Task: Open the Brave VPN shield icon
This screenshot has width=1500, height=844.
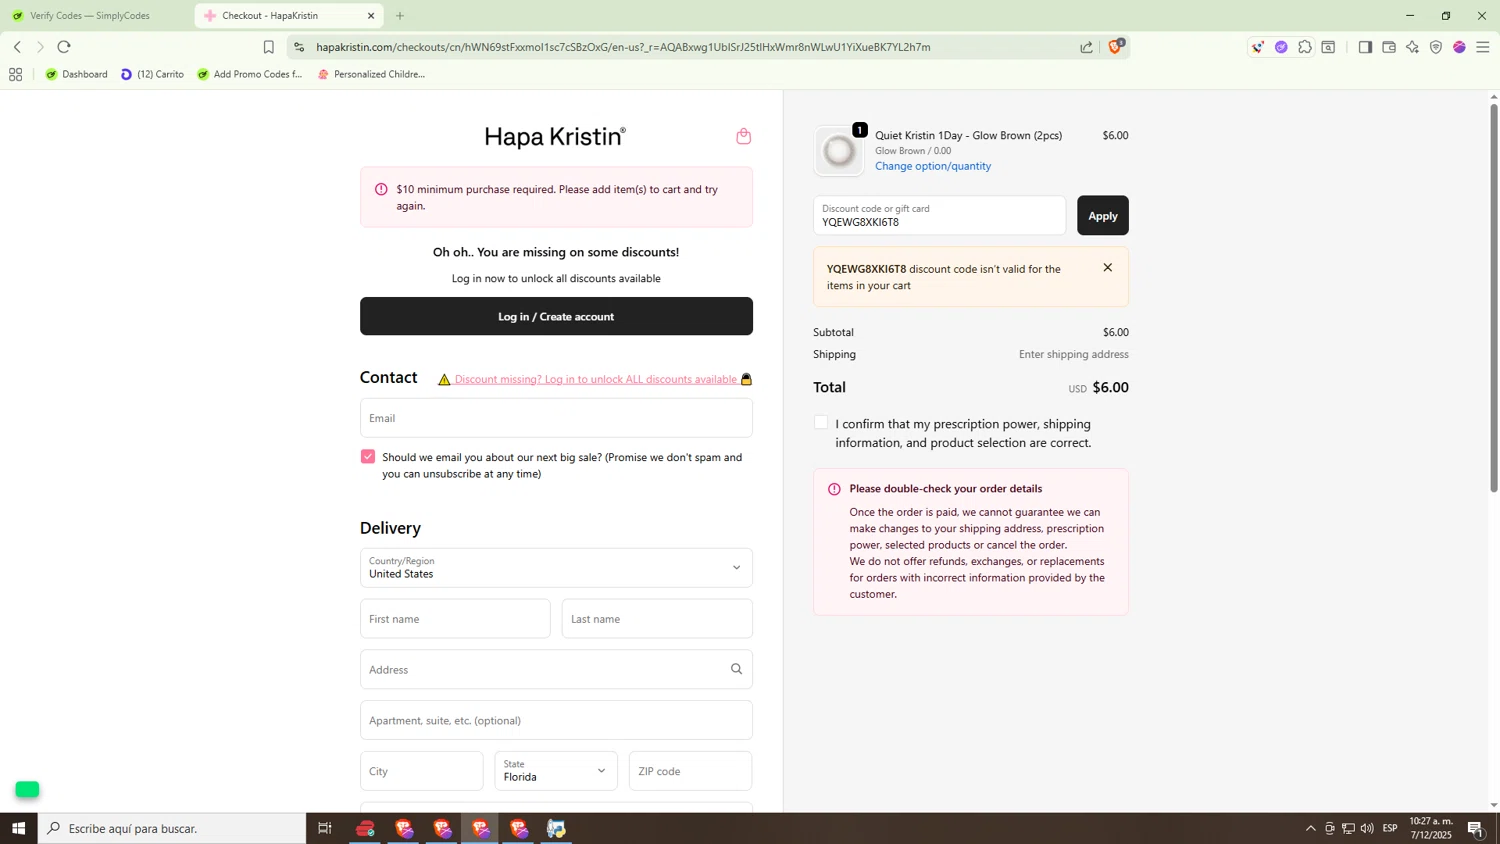Action: pos(1436,47)
